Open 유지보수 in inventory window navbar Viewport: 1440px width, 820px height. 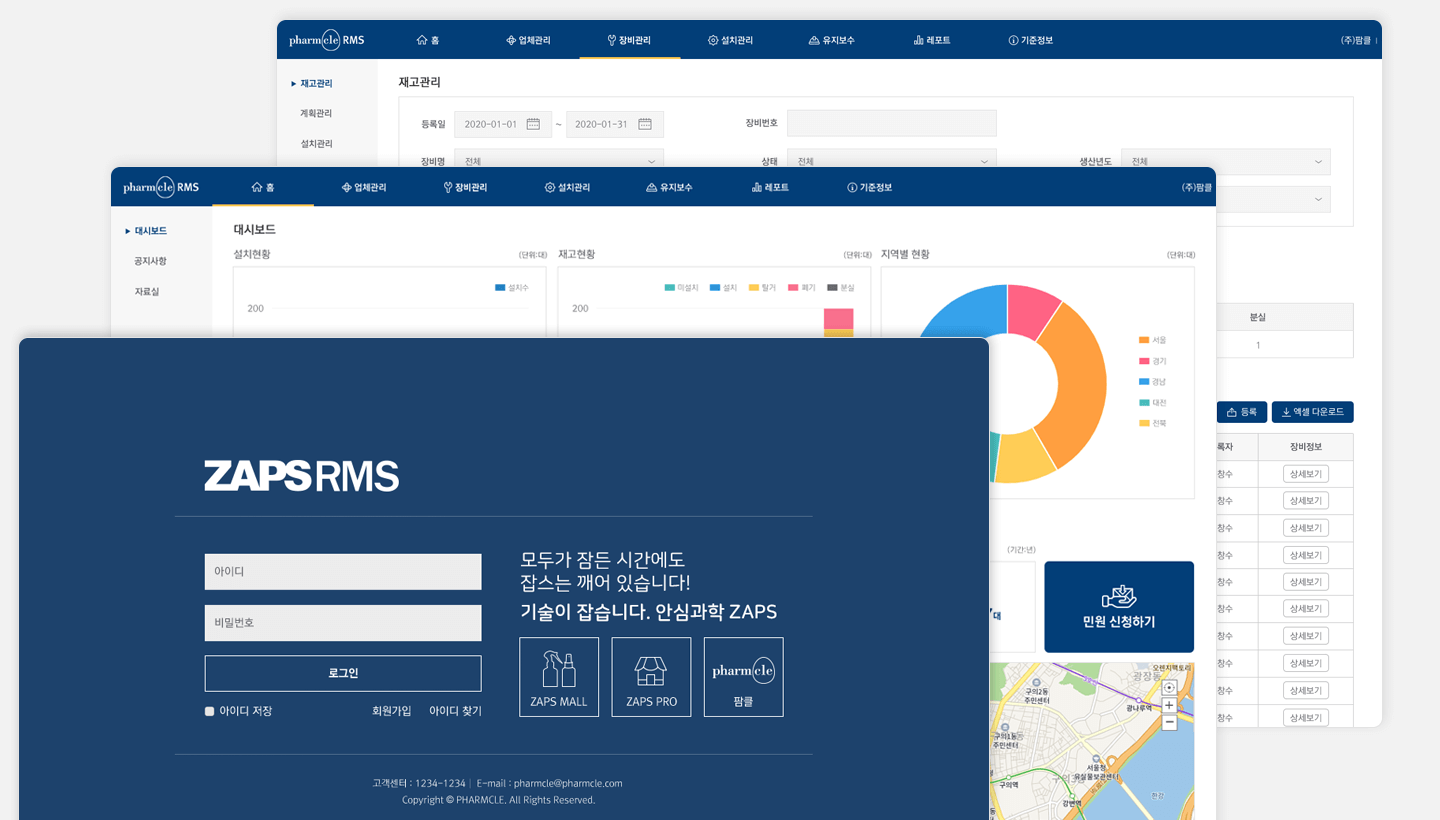click(832, 40)
